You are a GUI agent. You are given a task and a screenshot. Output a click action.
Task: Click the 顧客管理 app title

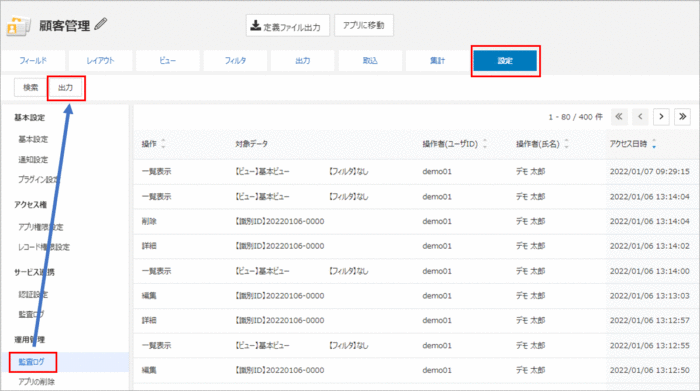click(x=65, y=26)
